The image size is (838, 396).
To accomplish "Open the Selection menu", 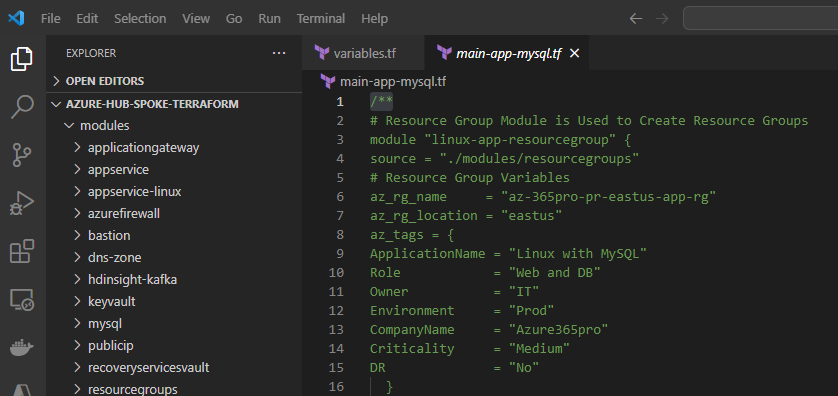I will tap(140, 19).
